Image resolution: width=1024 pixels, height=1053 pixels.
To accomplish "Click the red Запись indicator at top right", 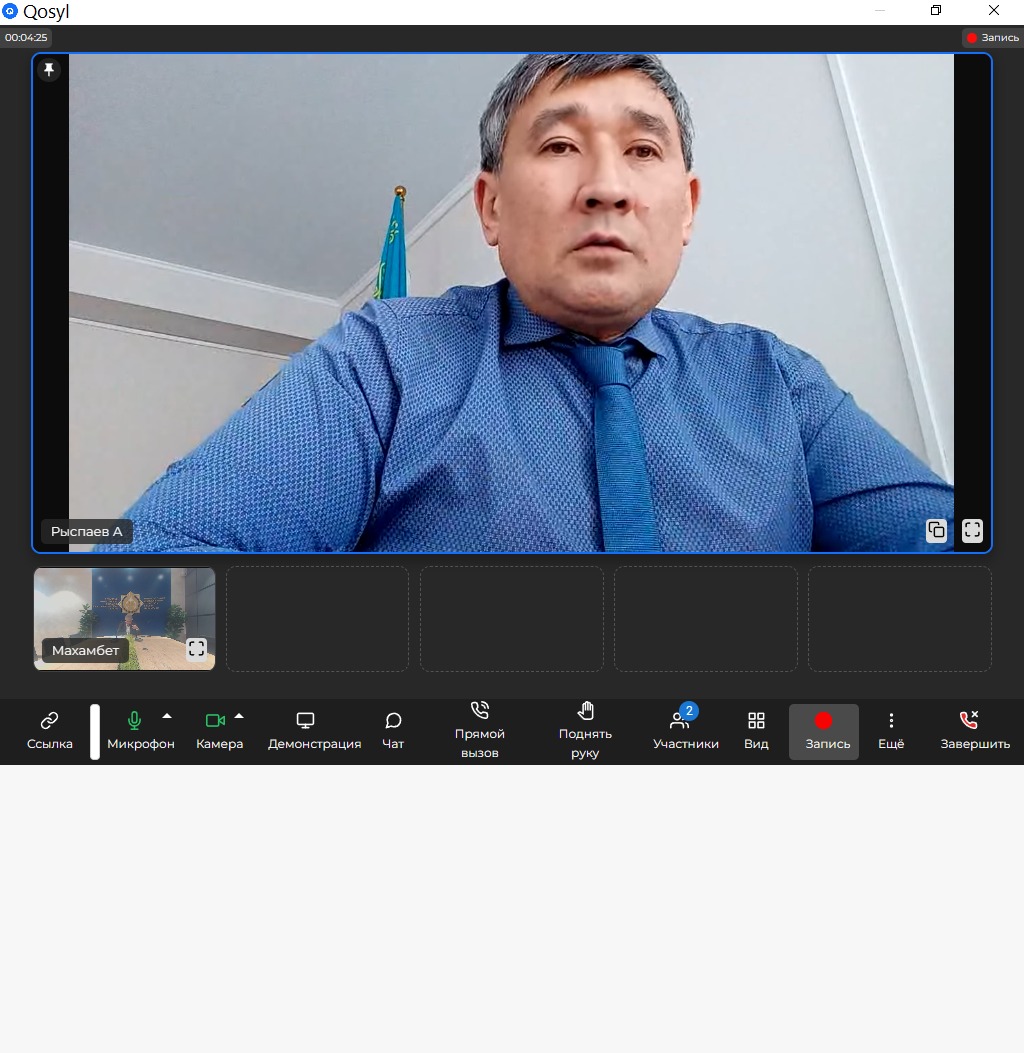I will [992, 37].
